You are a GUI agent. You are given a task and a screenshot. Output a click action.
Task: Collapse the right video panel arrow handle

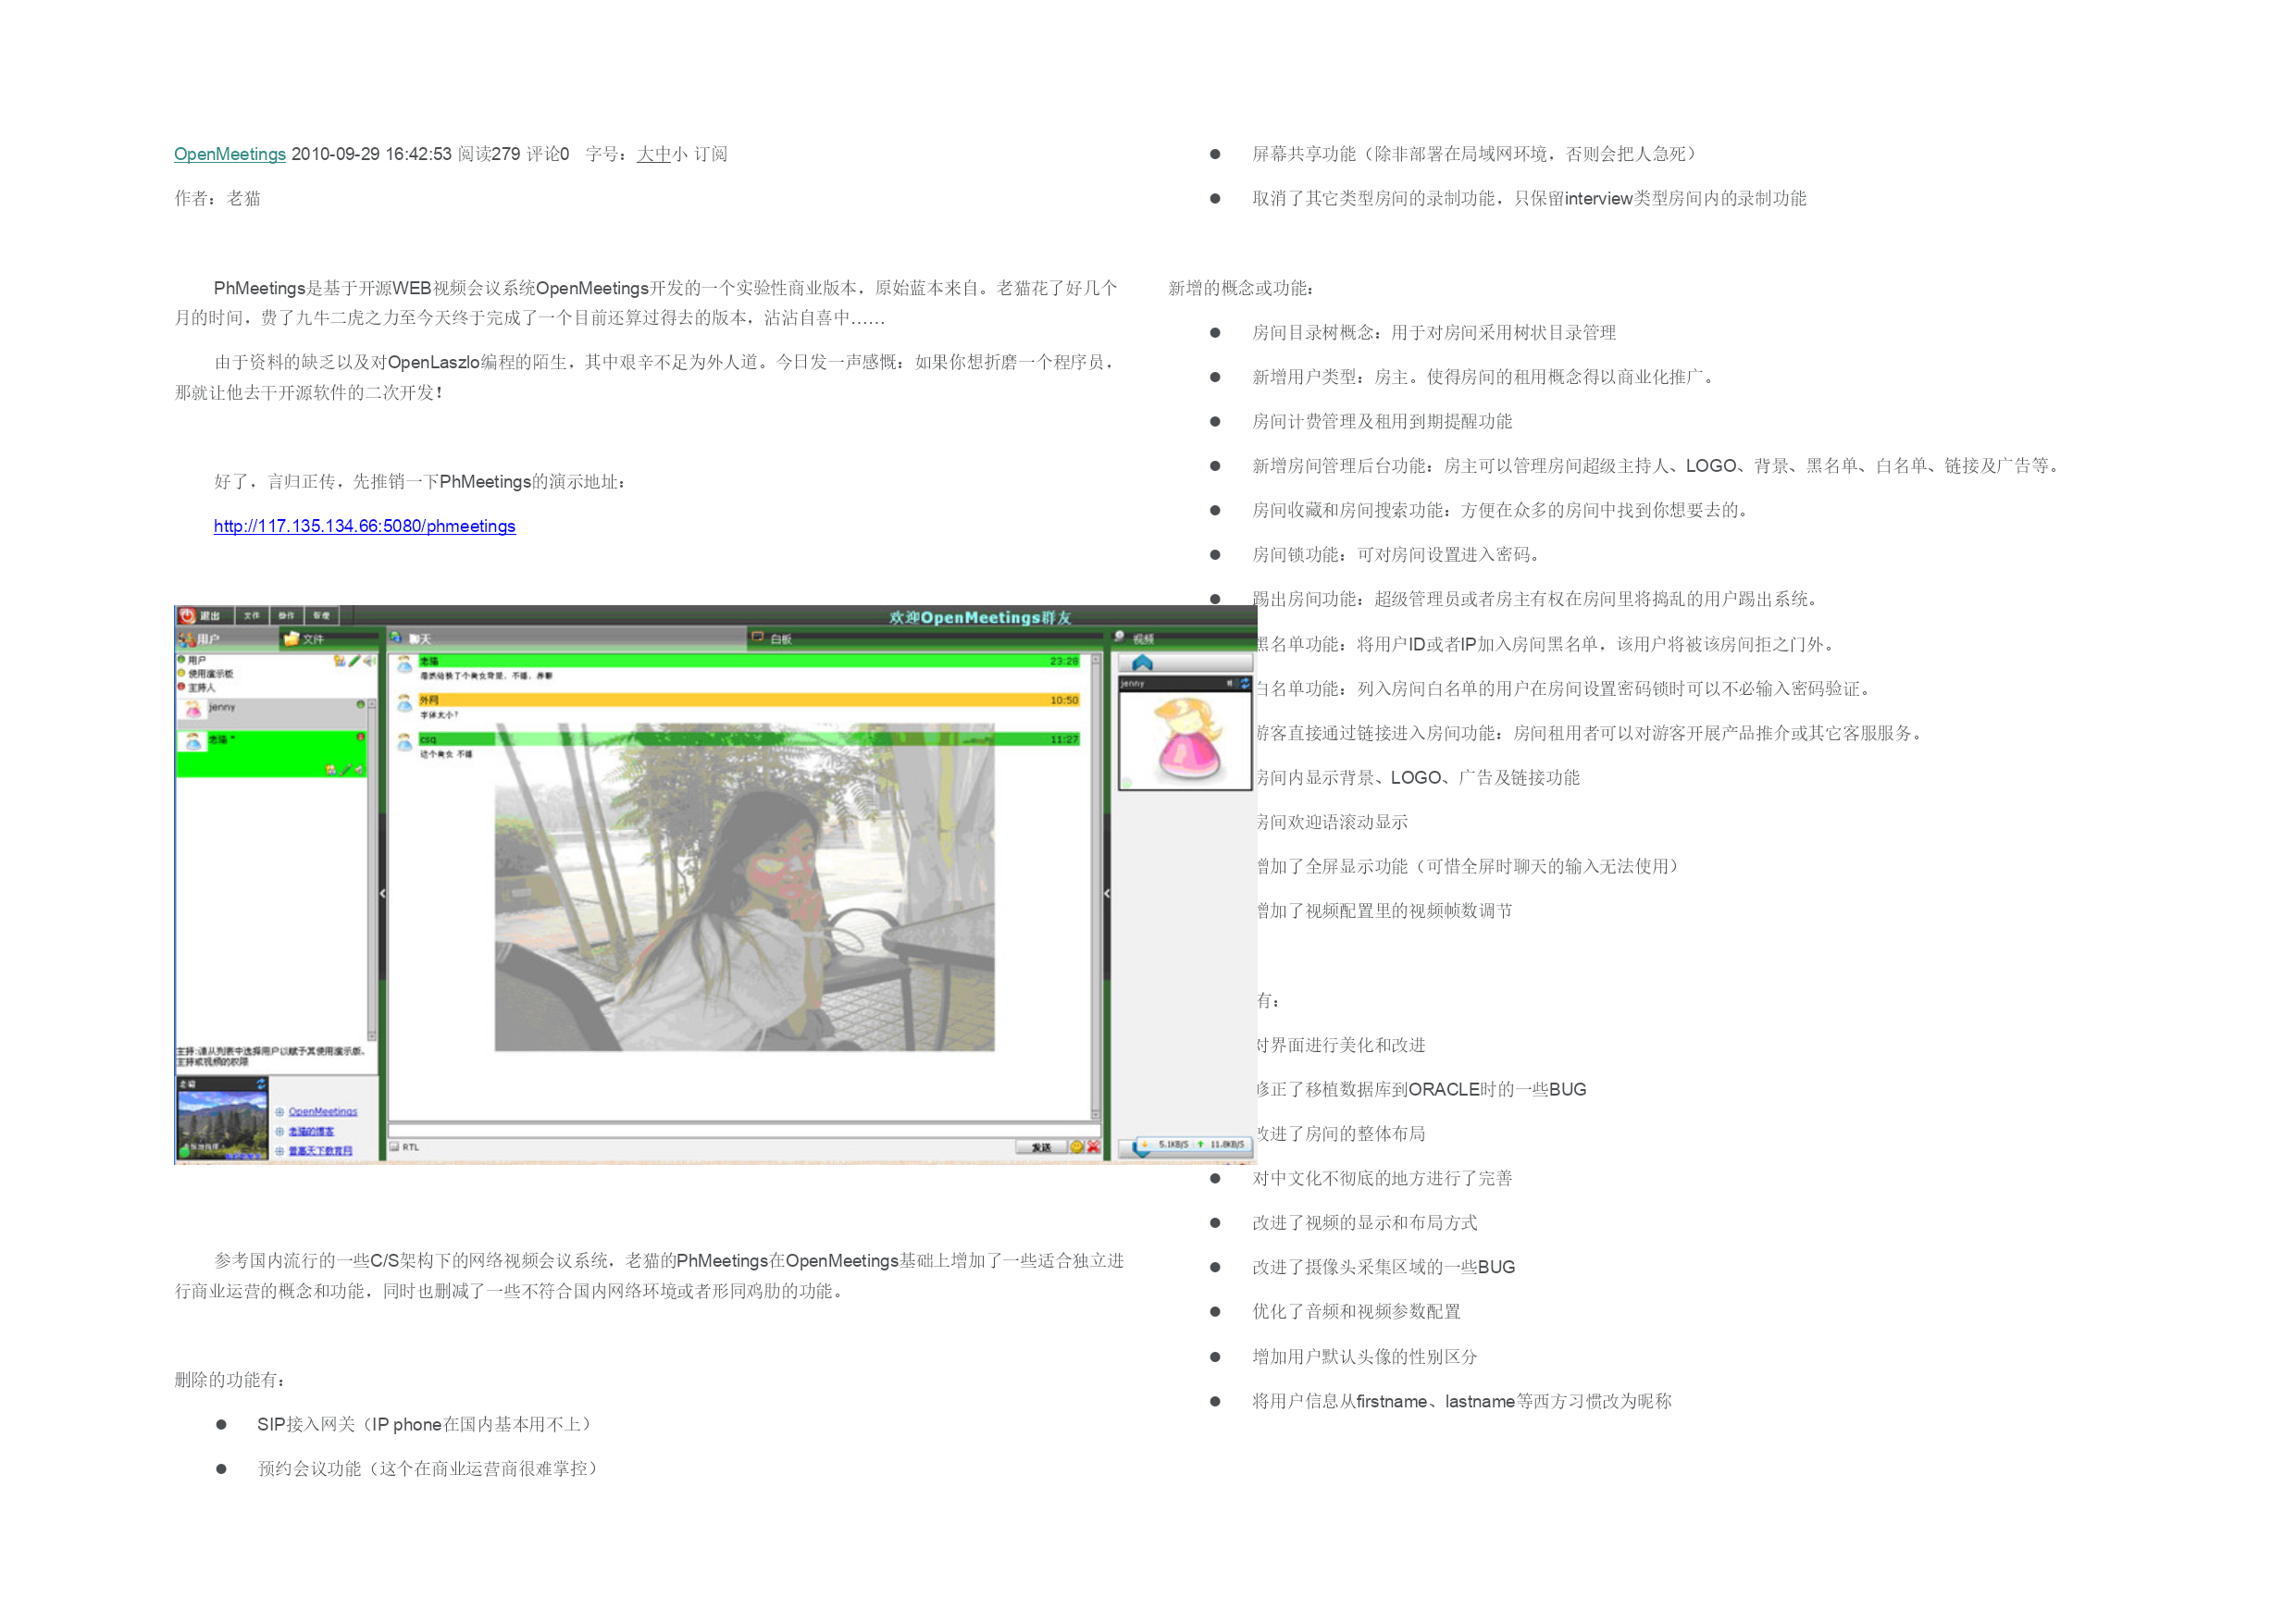pos(1107,893)
